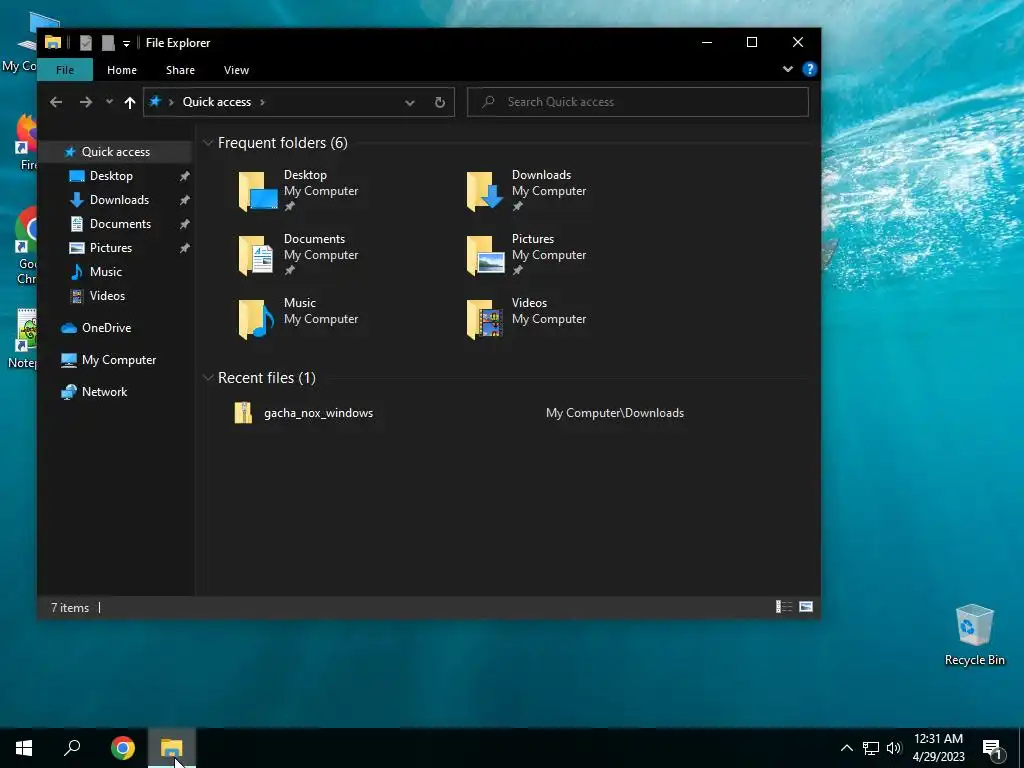The height and width of the screenshot is (768, 1024).
Task: Open the taskbar clock and date
Action: [938, 748]
